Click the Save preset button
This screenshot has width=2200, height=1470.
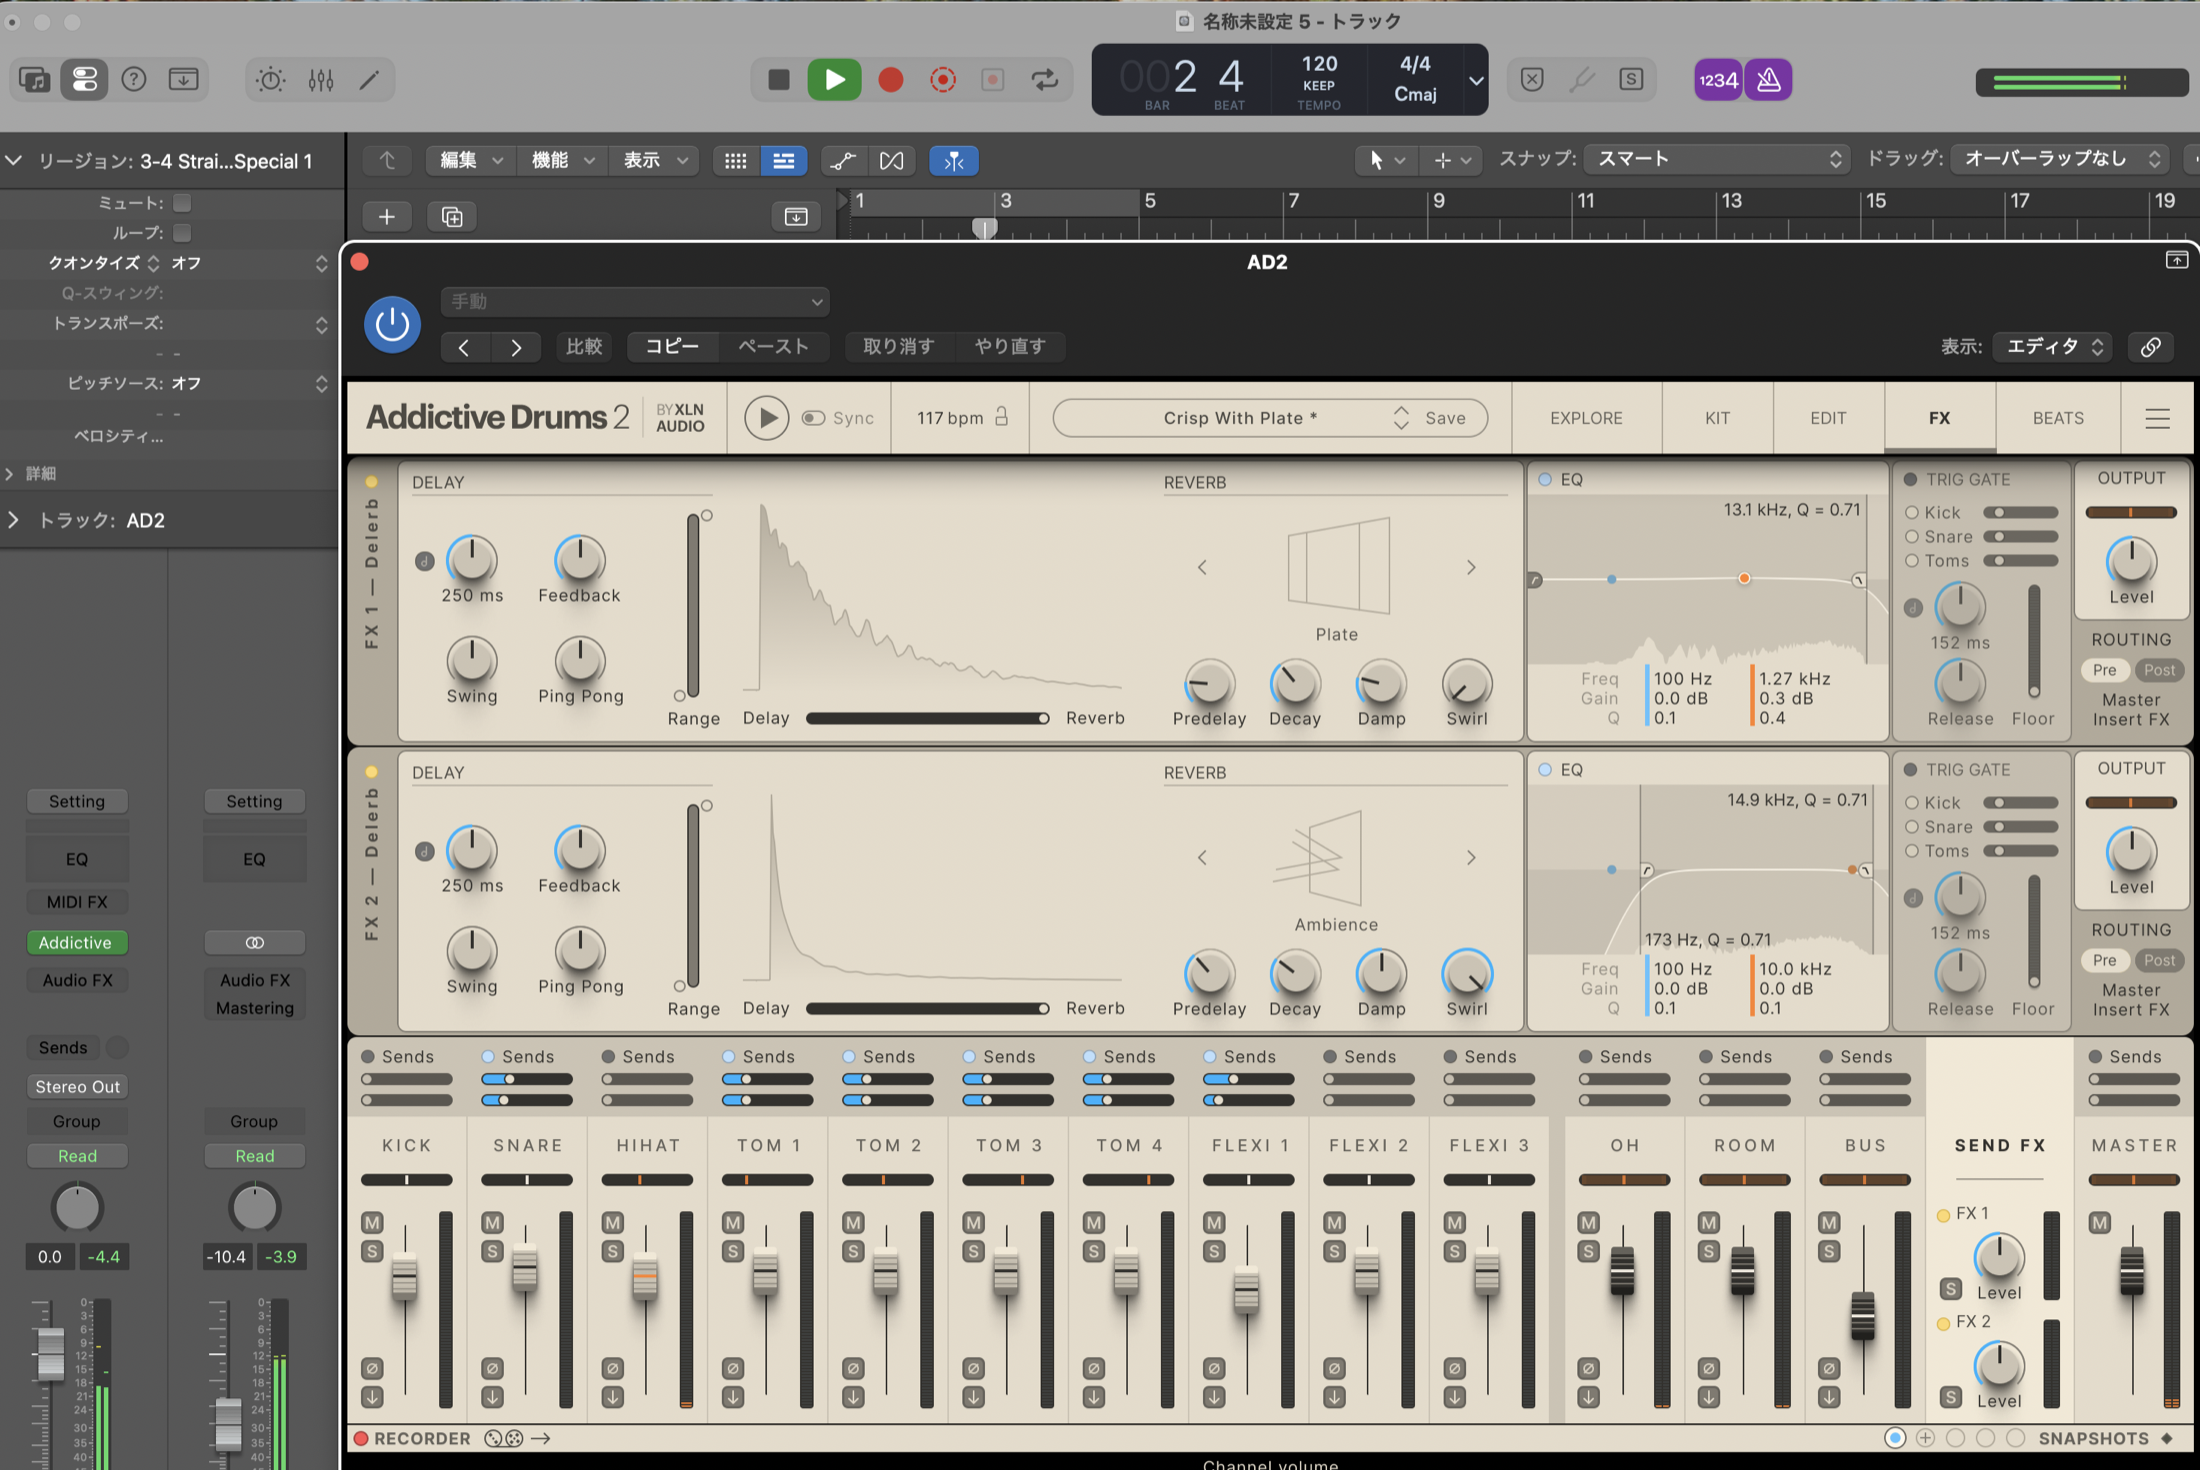1445,418
